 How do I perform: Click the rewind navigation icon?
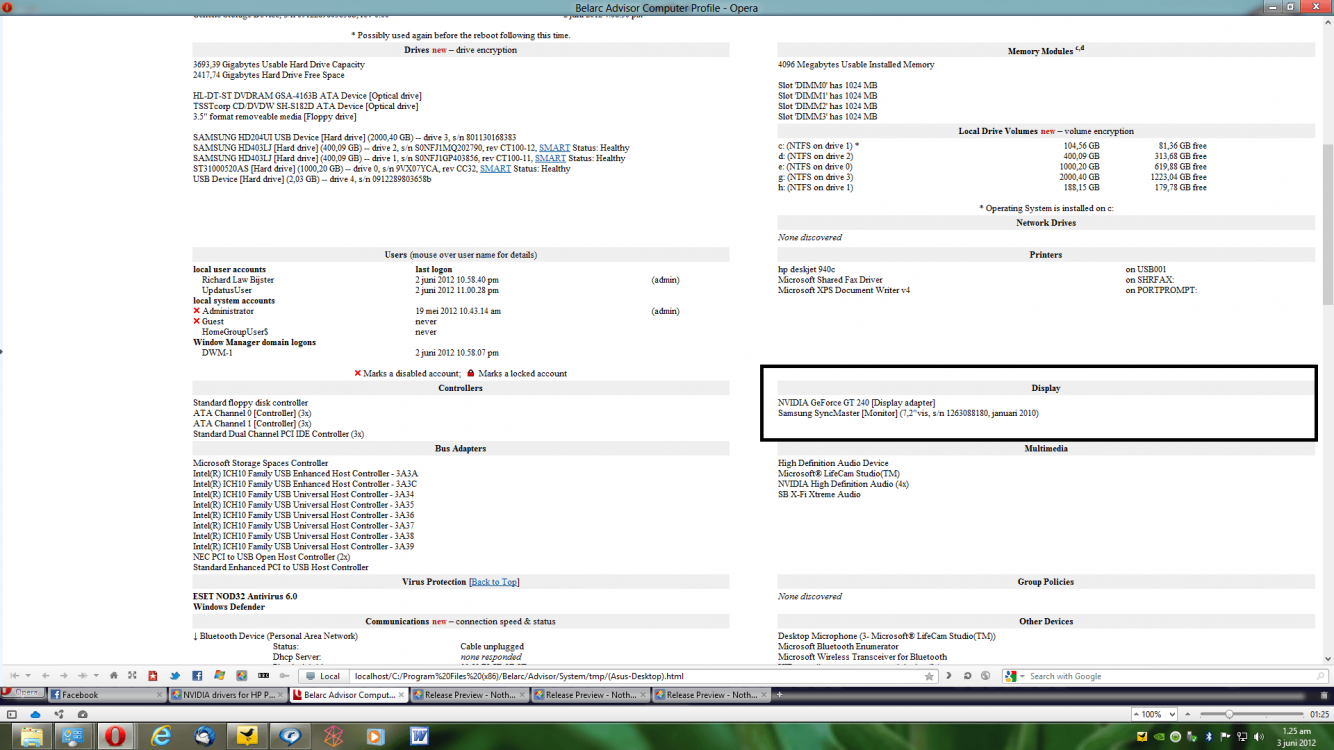(x=14, y=676)
